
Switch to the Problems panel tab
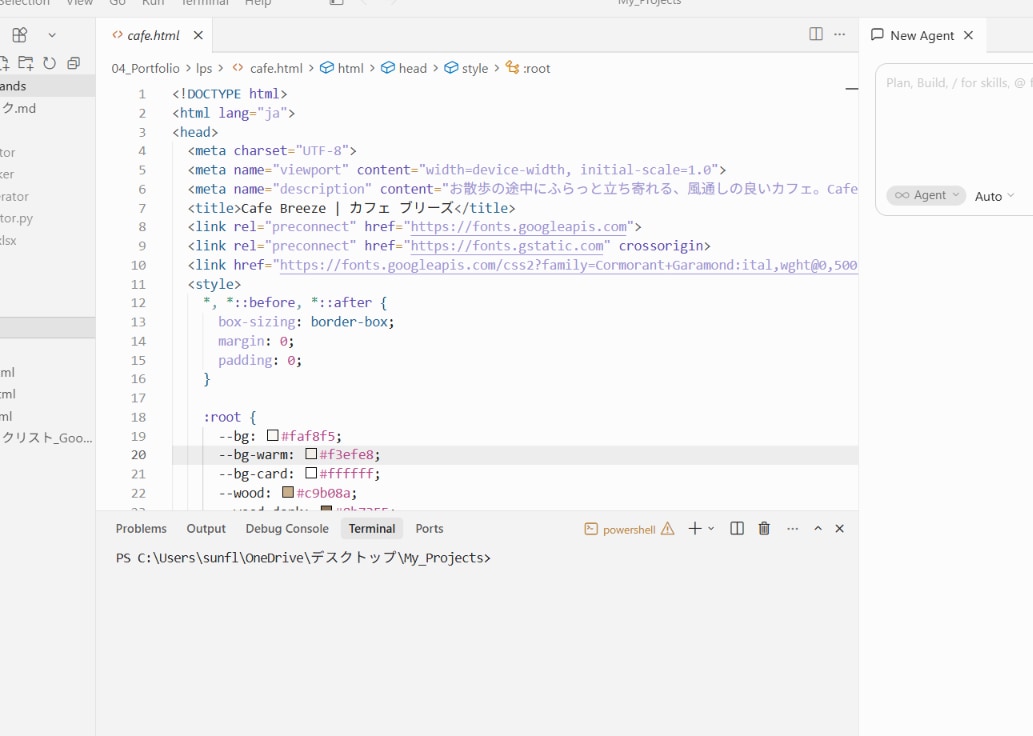[141, 528]
